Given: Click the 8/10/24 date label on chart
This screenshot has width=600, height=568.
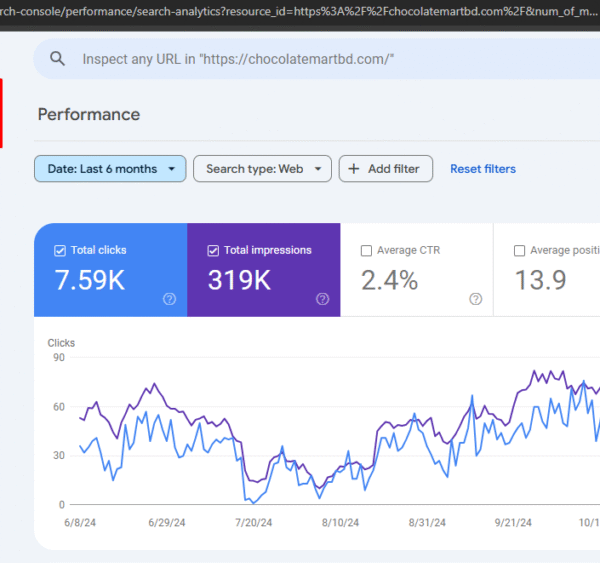Looking at the screenshot, I should pyautogui.click(x=340, y=522).
